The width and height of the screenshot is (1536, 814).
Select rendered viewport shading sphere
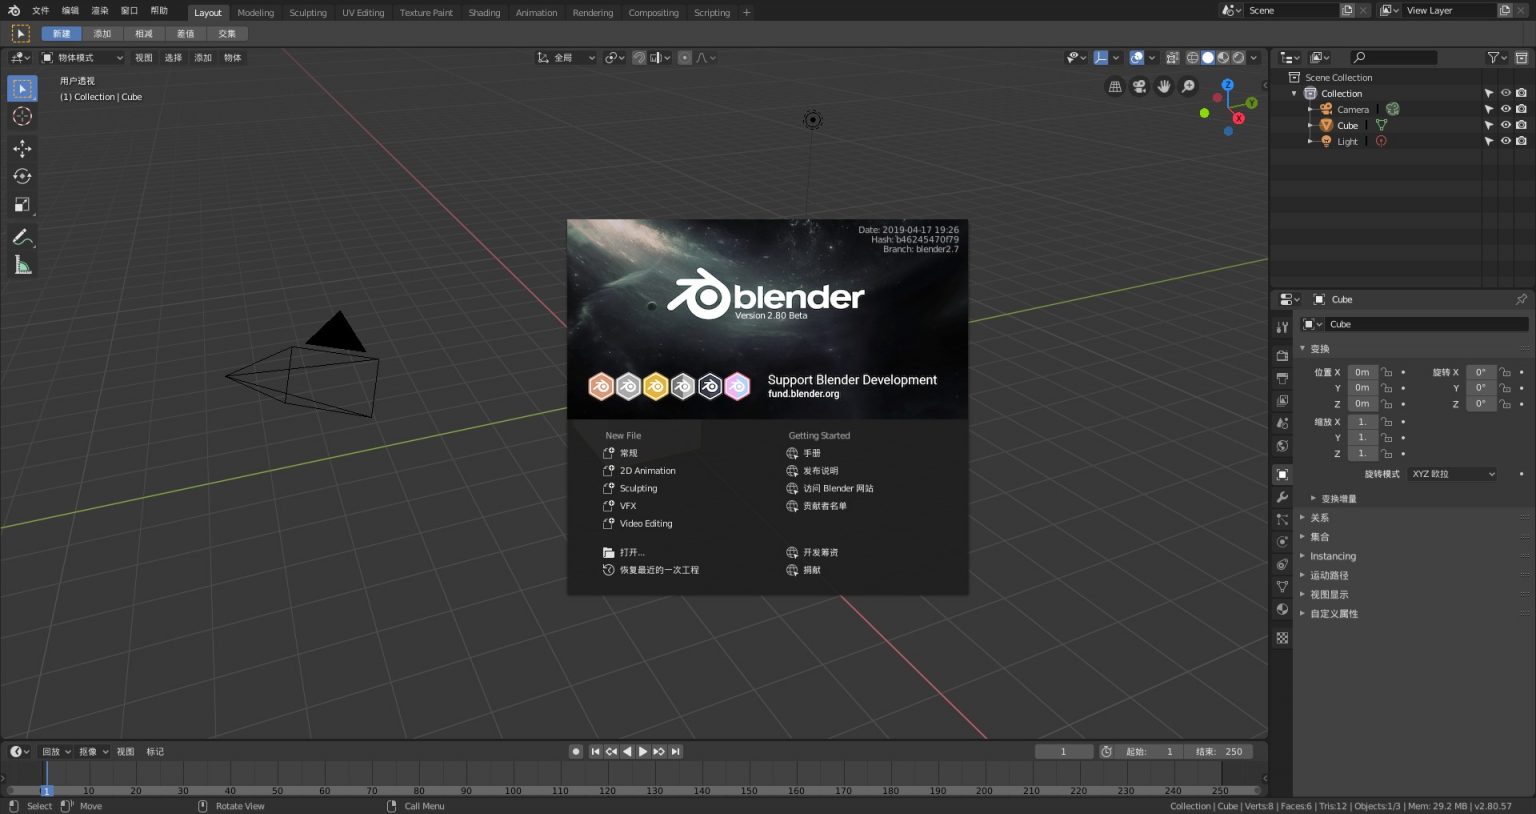click(1239, 58)
